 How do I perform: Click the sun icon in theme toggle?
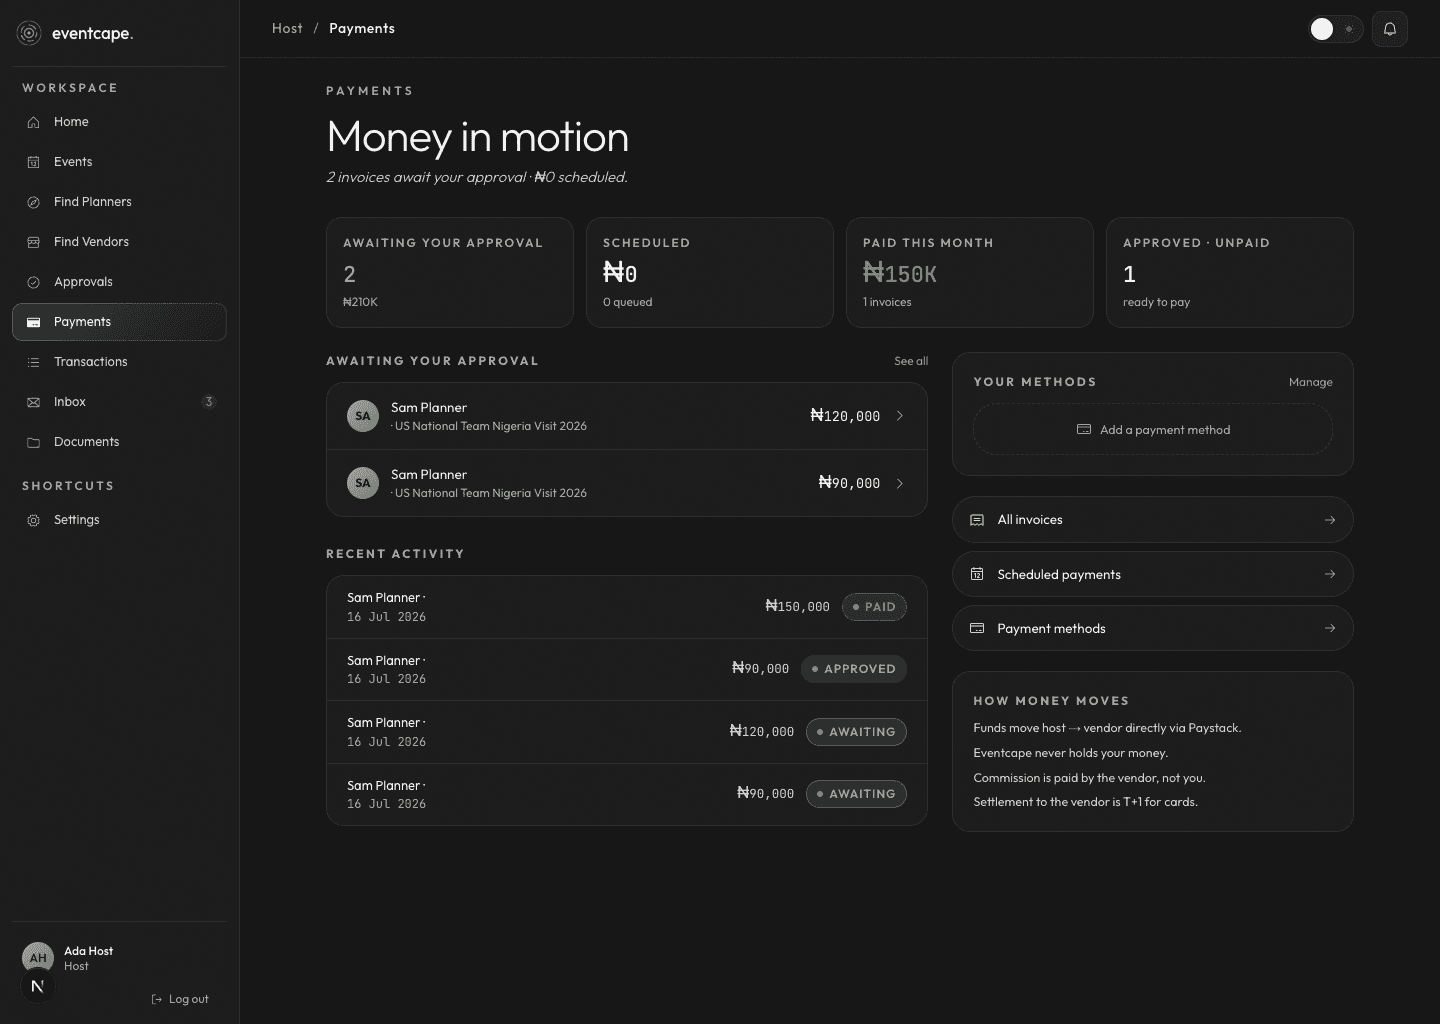pos(1349,29)
